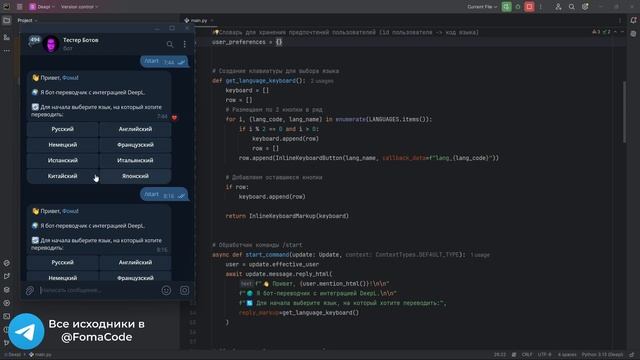640x360 pixels.
Task: Select the Японский language button
Action: point(135,176)
